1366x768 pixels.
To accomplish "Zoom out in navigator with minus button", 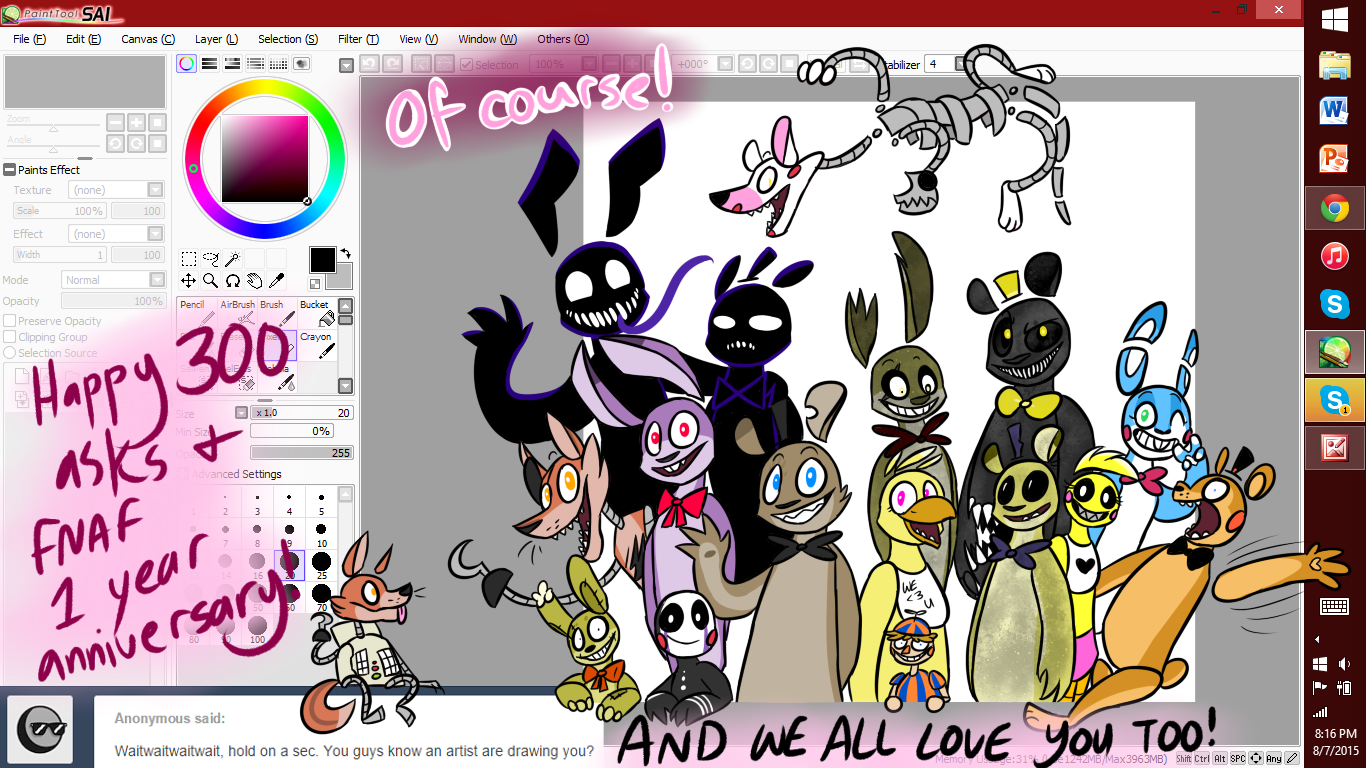I will point(115,122).
